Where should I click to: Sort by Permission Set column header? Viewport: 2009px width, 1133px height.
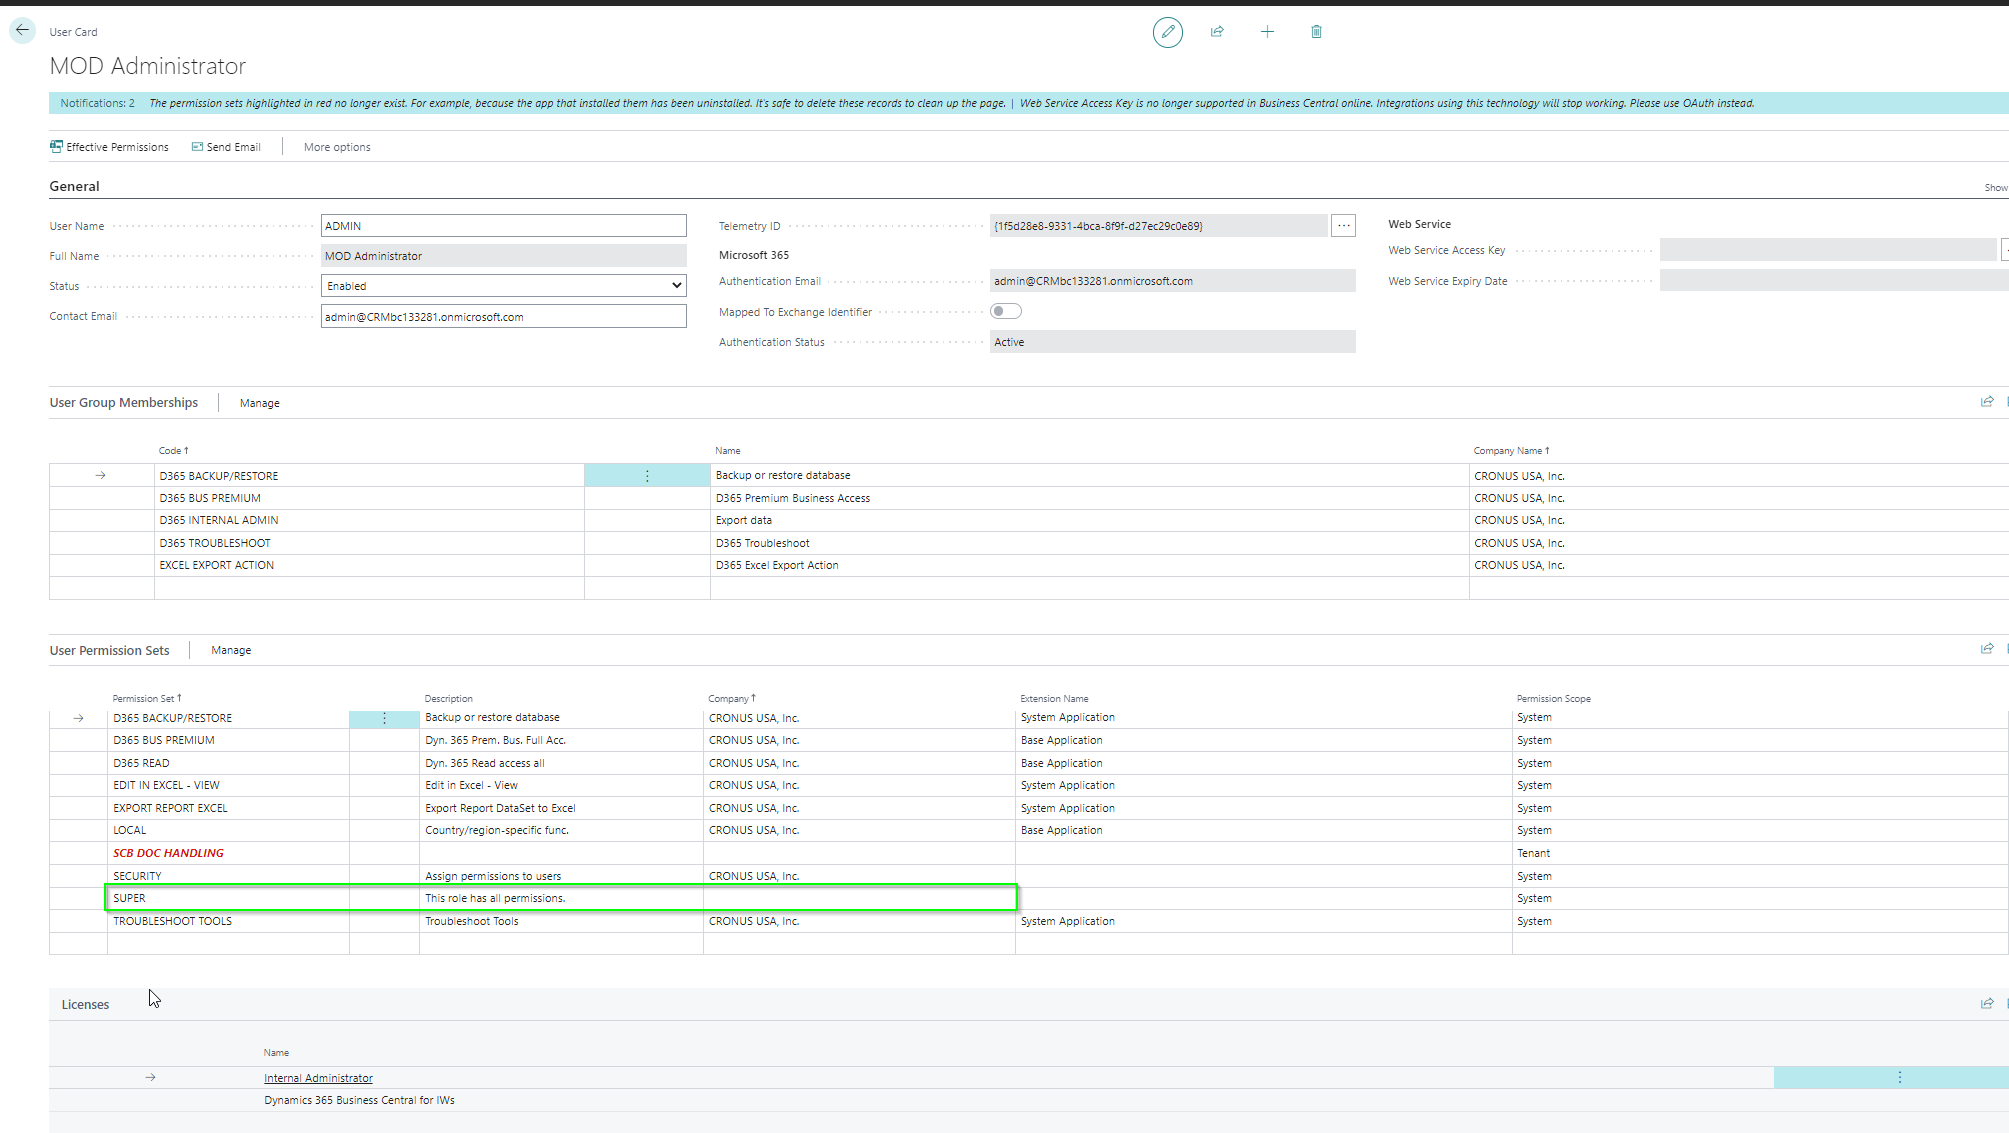146,699
